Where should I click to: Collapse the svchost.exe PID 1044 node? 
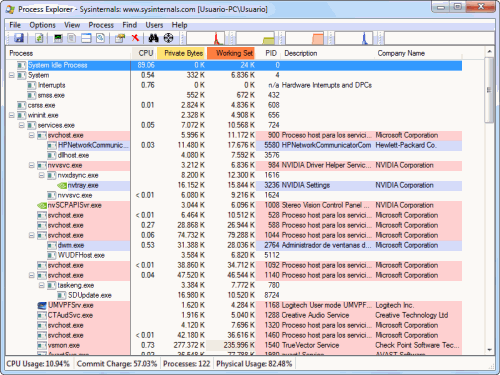32,235
